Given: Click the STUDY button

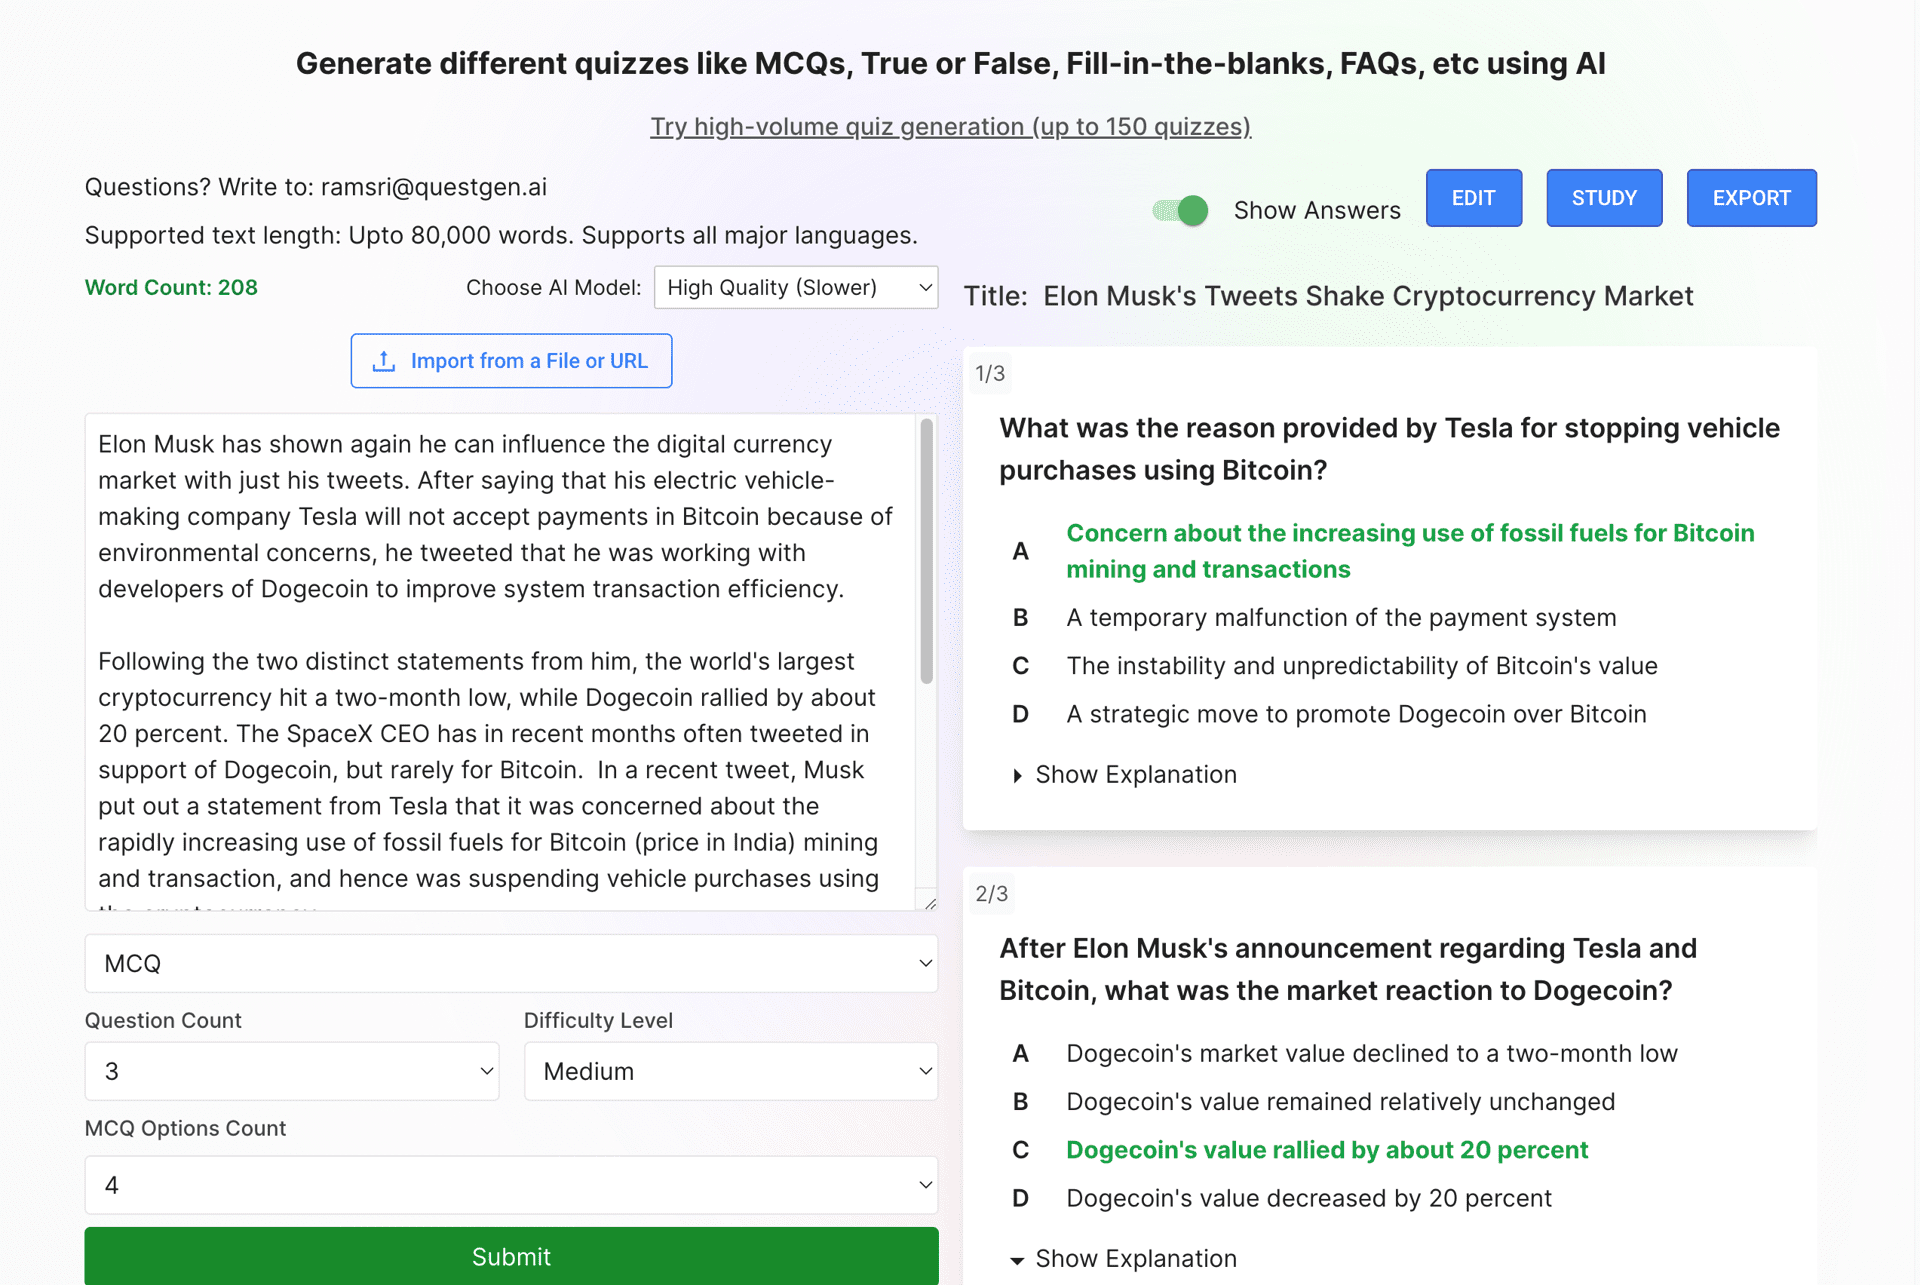Looking at the screenshot, I should pyautogui.click(x=1603, y=198).
